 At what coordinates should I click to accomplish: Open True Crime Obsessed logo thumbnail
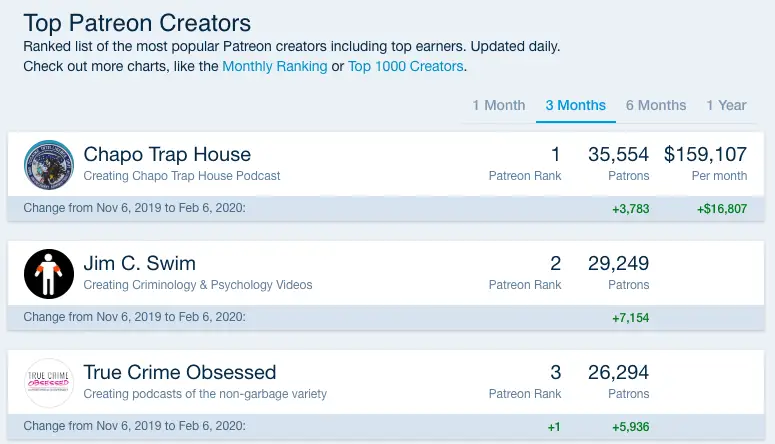[49, 383]
